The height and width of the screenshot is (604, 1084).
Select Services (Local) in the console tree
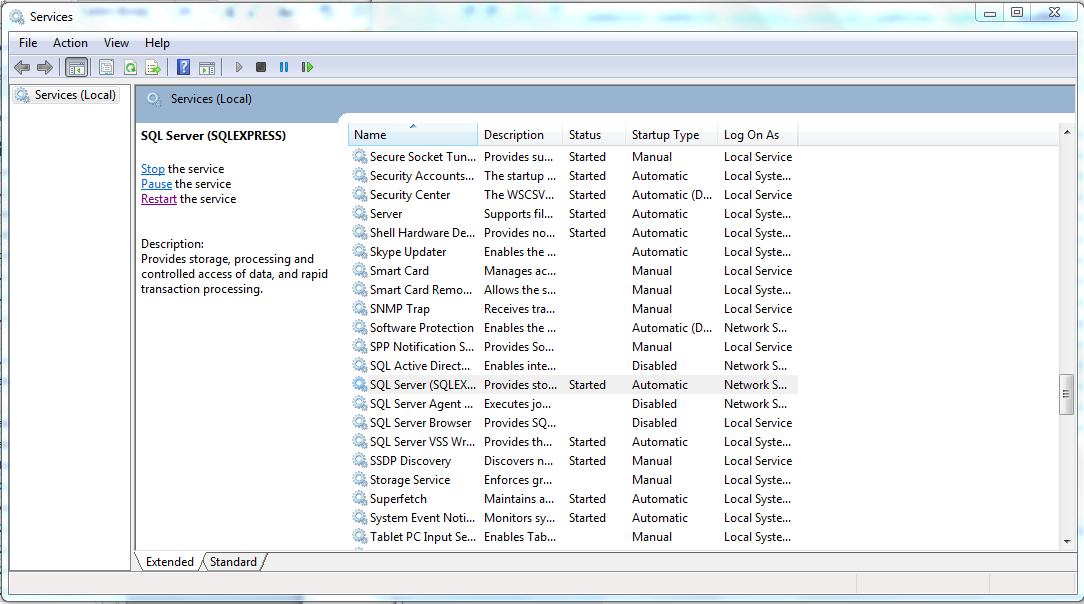pyautogui.click(x=75, y=95)
